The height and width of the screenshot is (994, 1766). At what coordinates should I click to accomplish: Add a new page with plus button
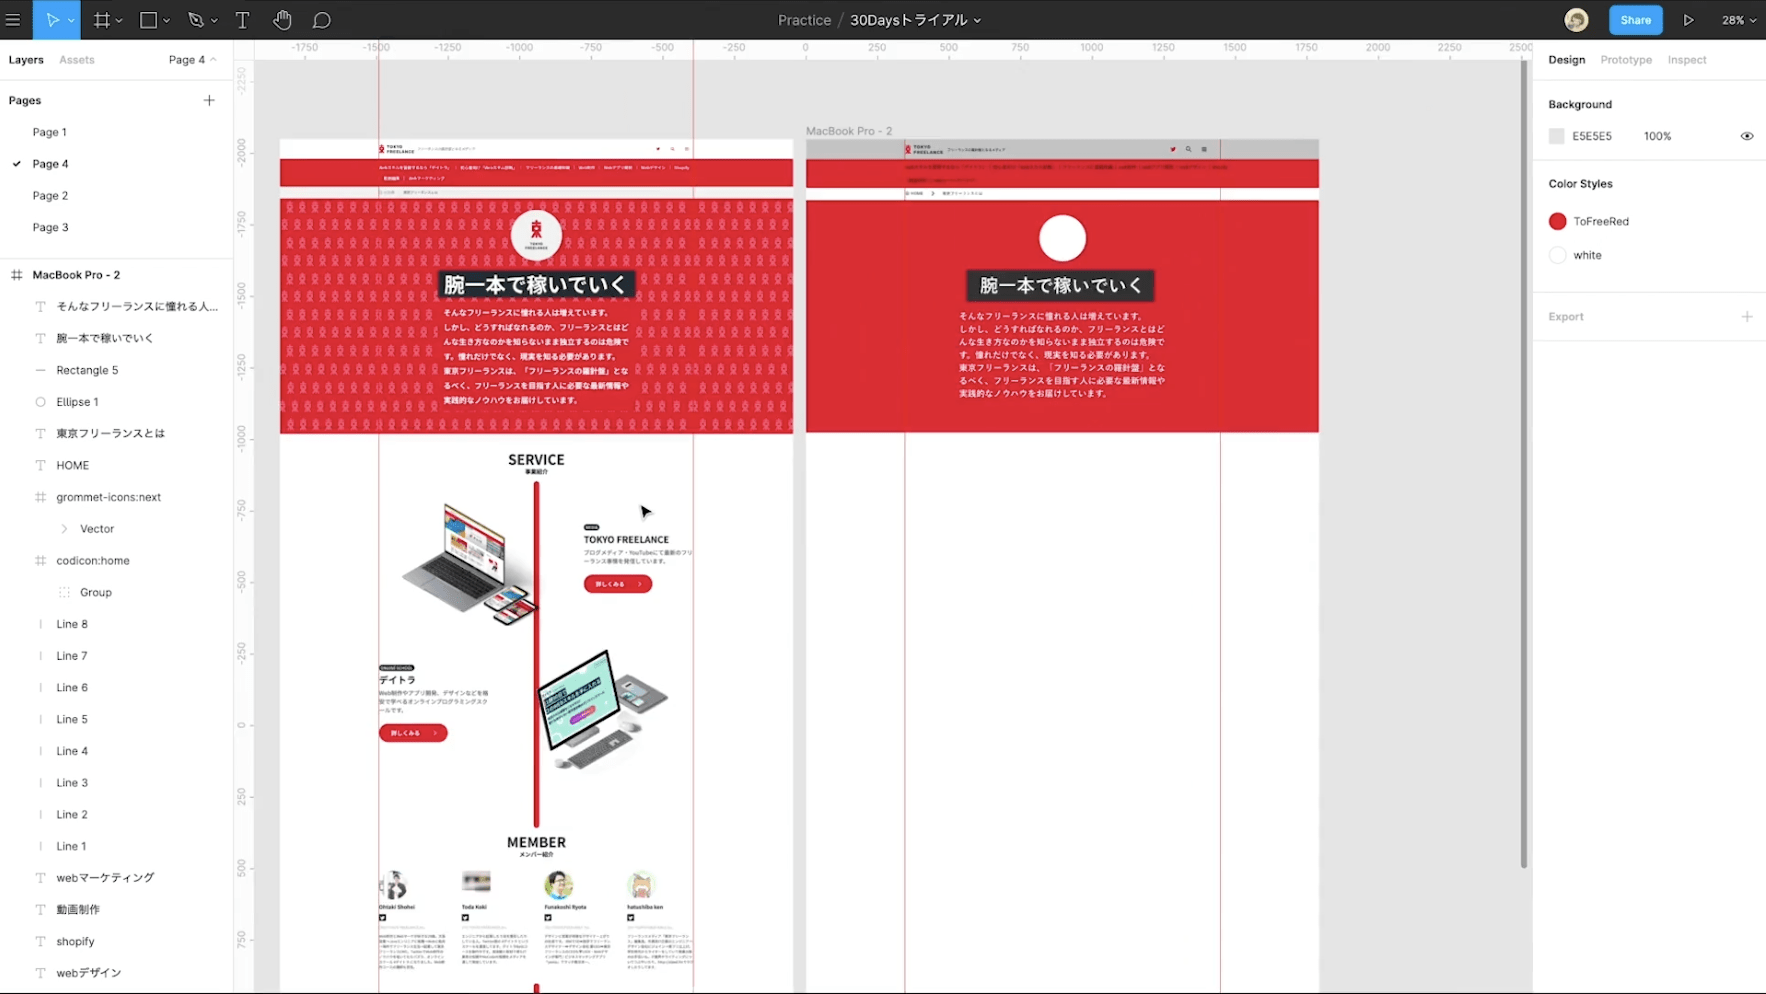point(209,100)
